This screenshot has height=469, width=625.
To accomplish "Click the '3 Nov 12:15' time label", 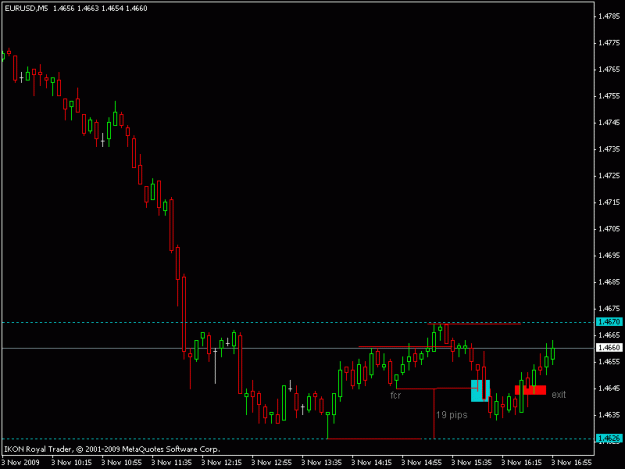I will coord(221,463).
